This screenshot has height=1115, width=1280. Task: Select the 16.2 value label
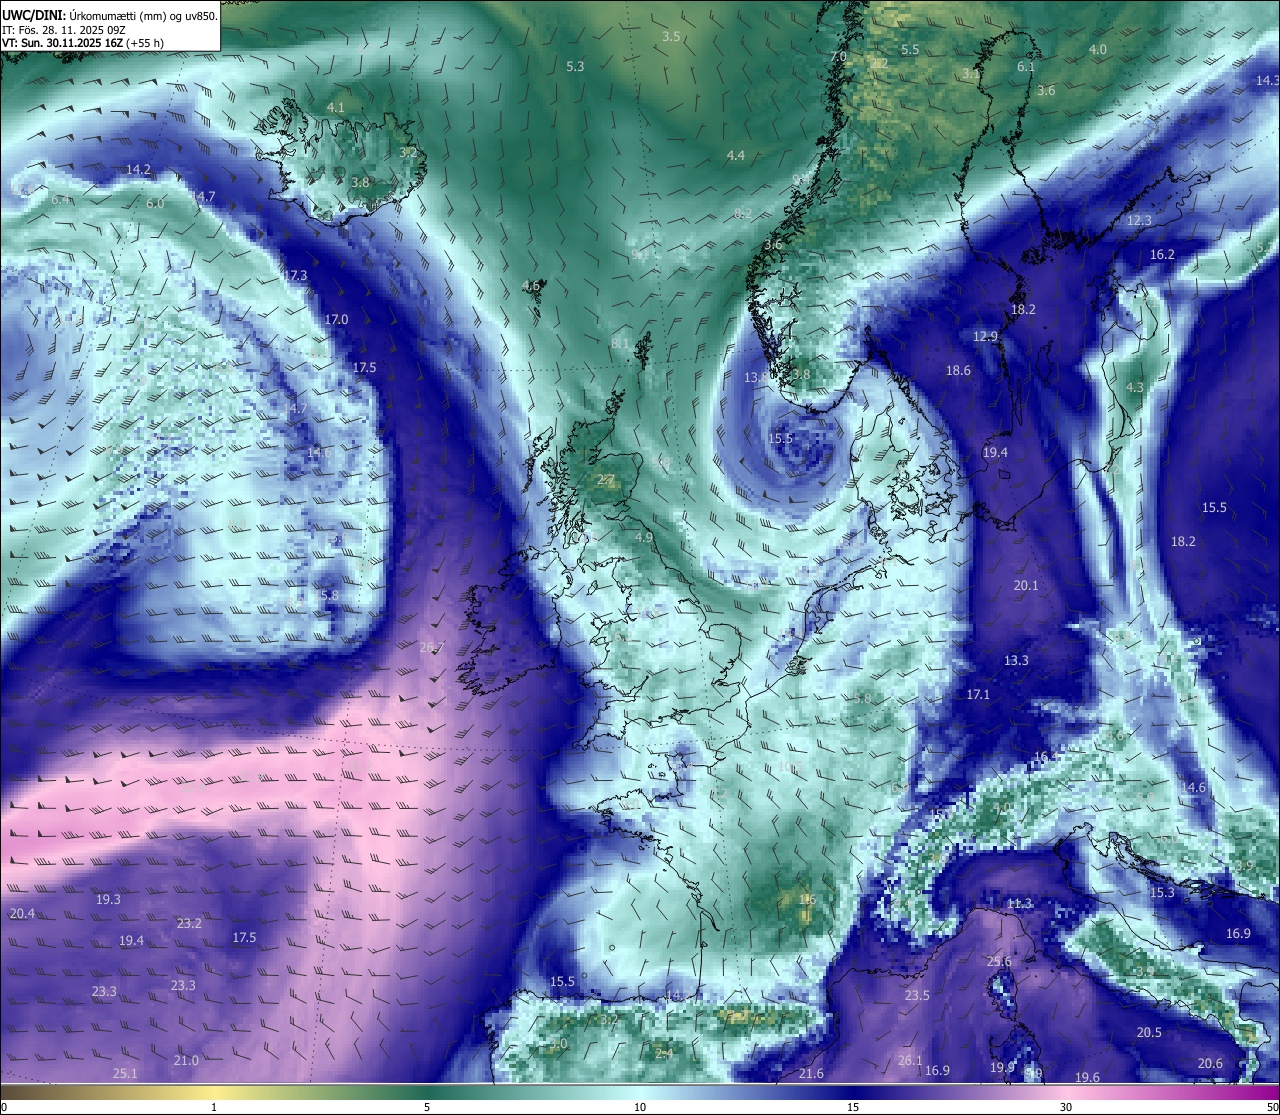1162,255
